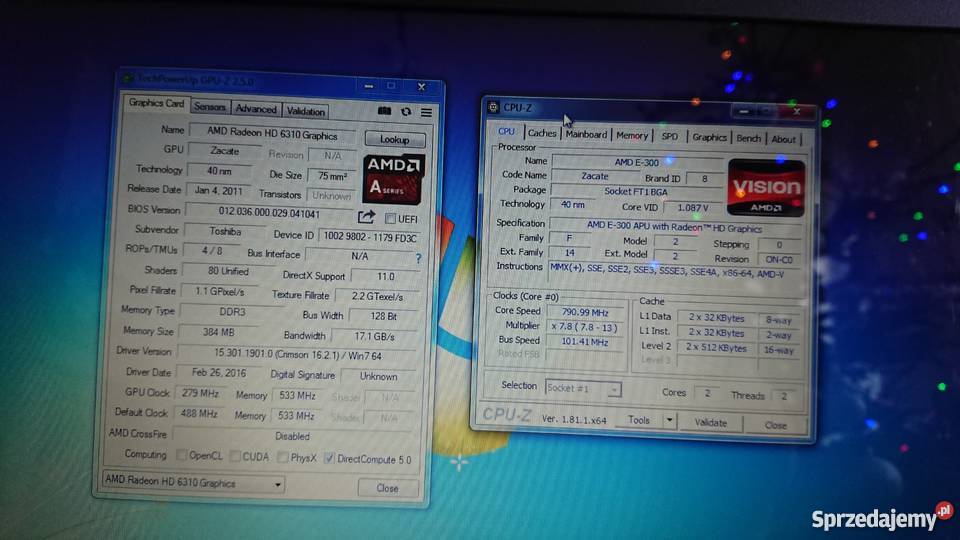Toggle the OpenCL checkbox
Screen dimensions: 960x540
[182, 455]
